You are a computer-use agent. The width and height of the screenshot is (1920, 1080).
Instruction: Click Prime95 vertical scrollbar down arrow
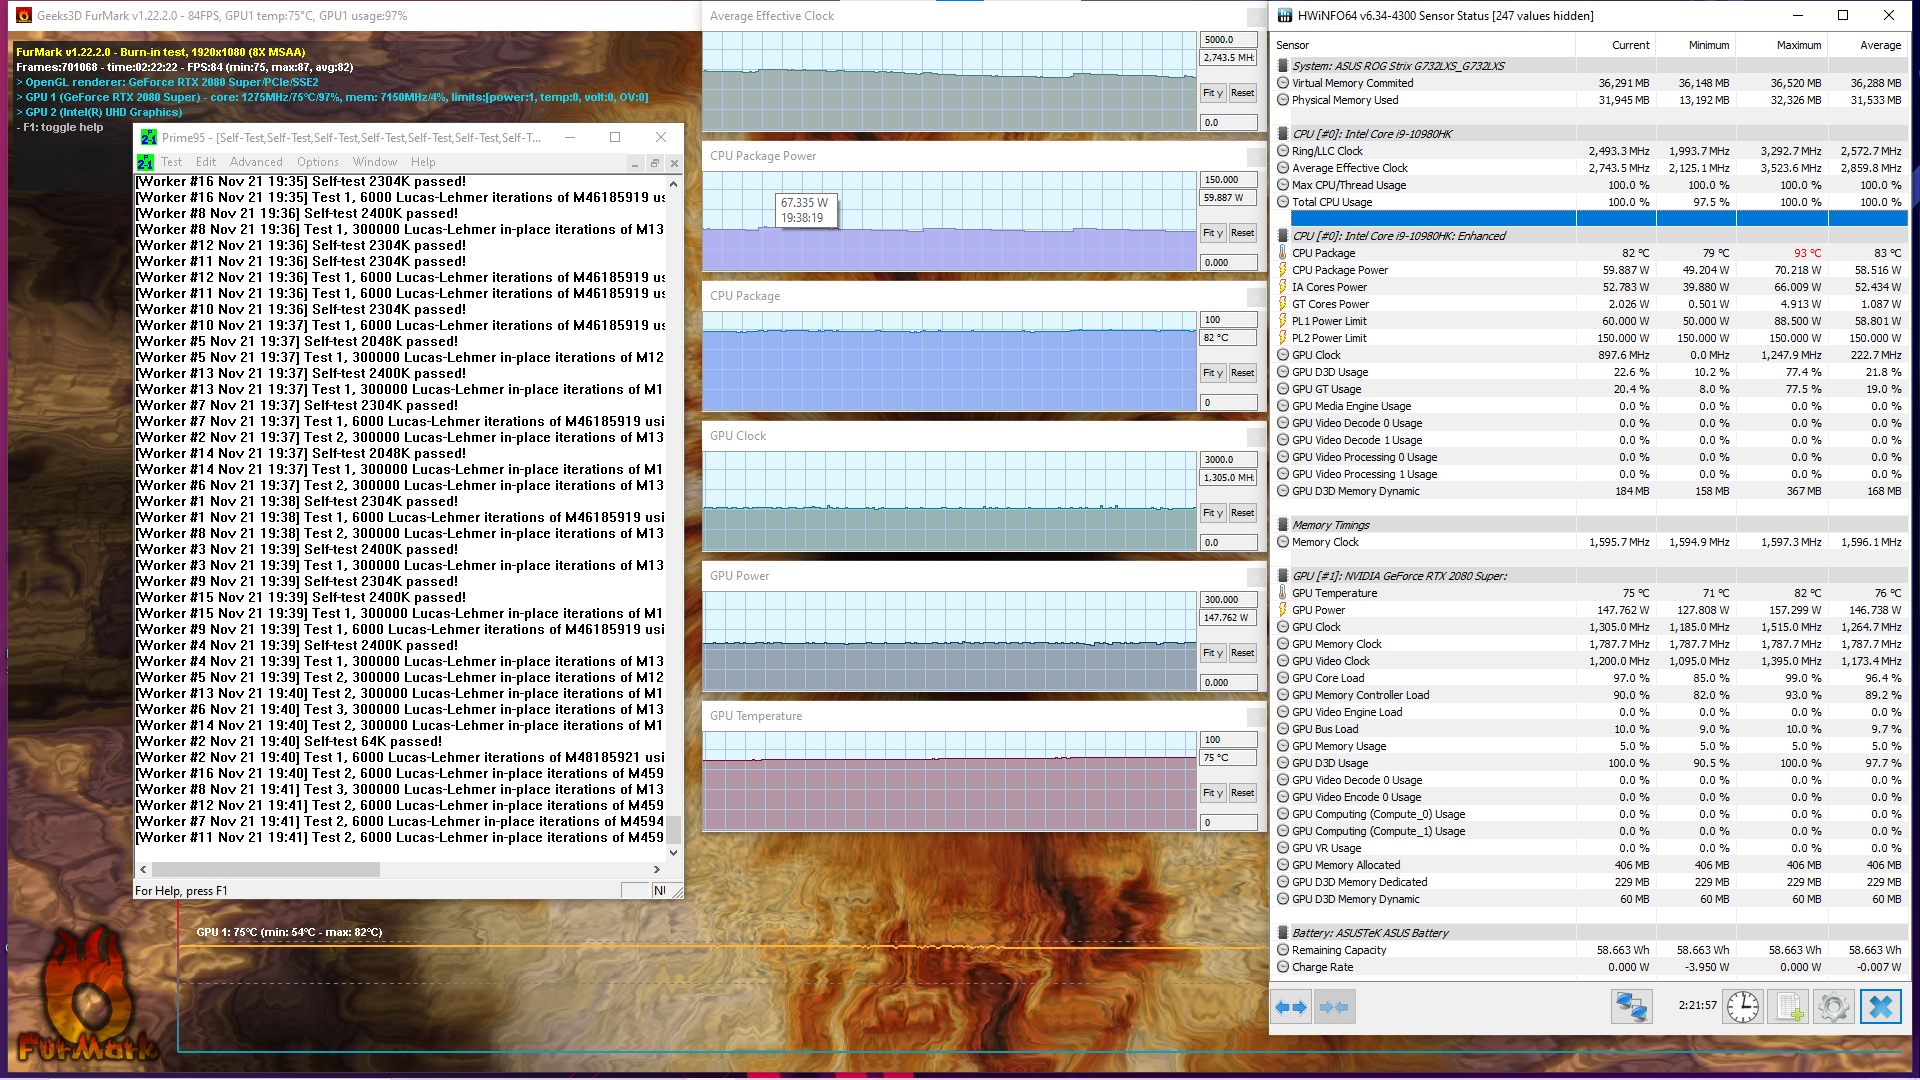click(x=674, y=853)
